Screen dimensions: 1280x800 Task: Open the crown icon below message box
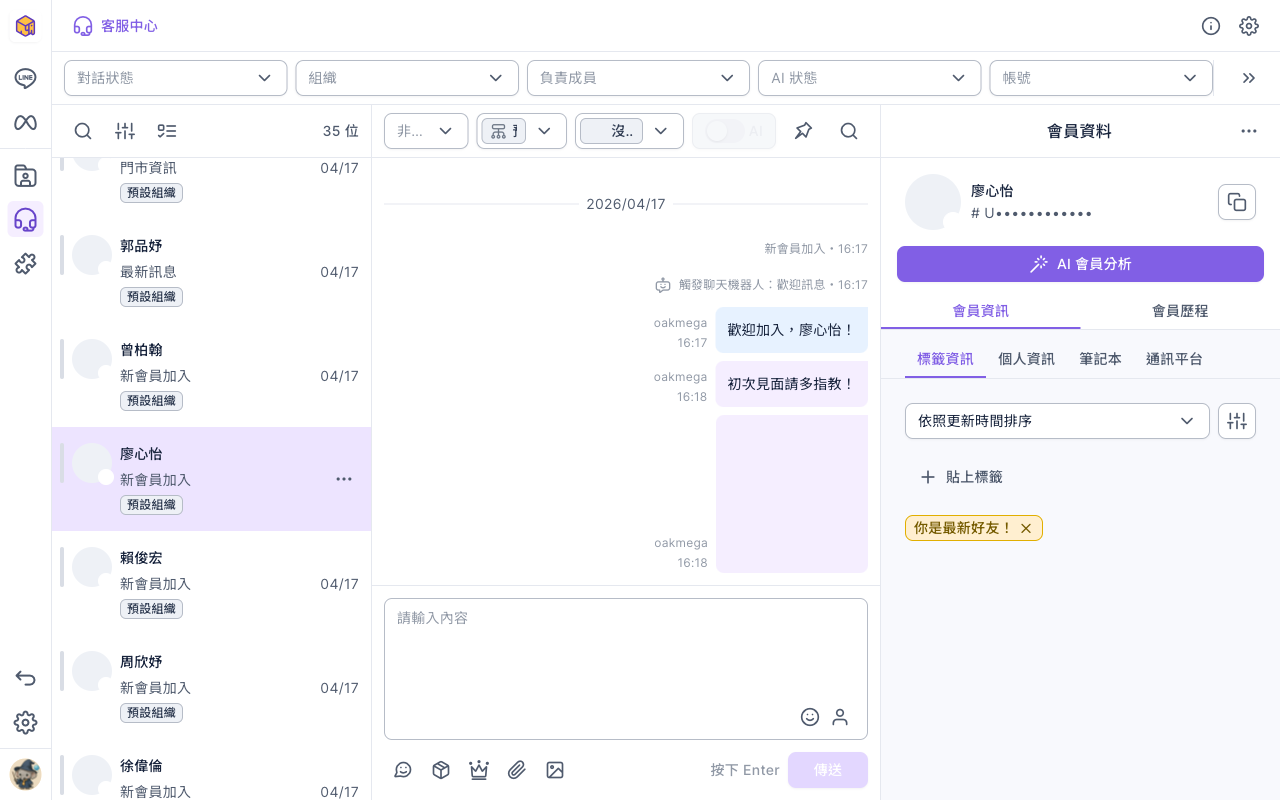(479, 770)
